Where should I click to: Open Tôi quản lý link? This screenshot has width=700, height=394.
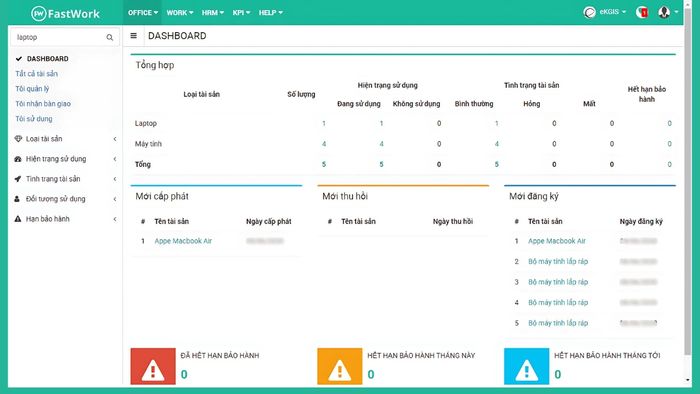pyautogui.click(x=32, y=89)
